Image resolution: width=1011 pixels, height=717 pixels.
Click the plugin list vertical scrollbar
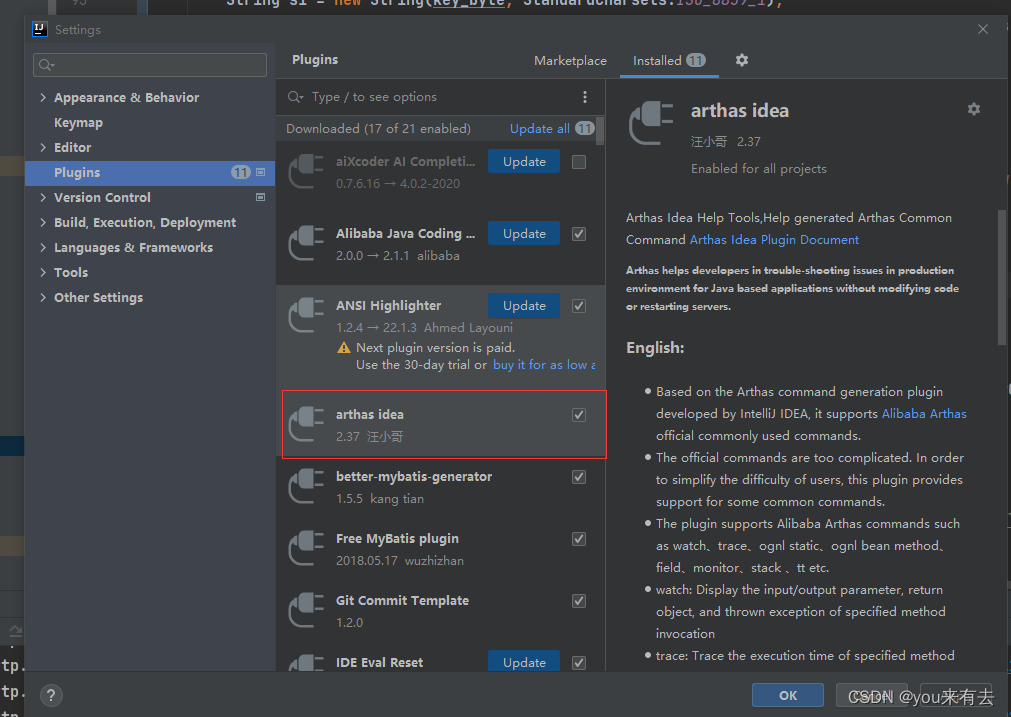coord(600,132)
